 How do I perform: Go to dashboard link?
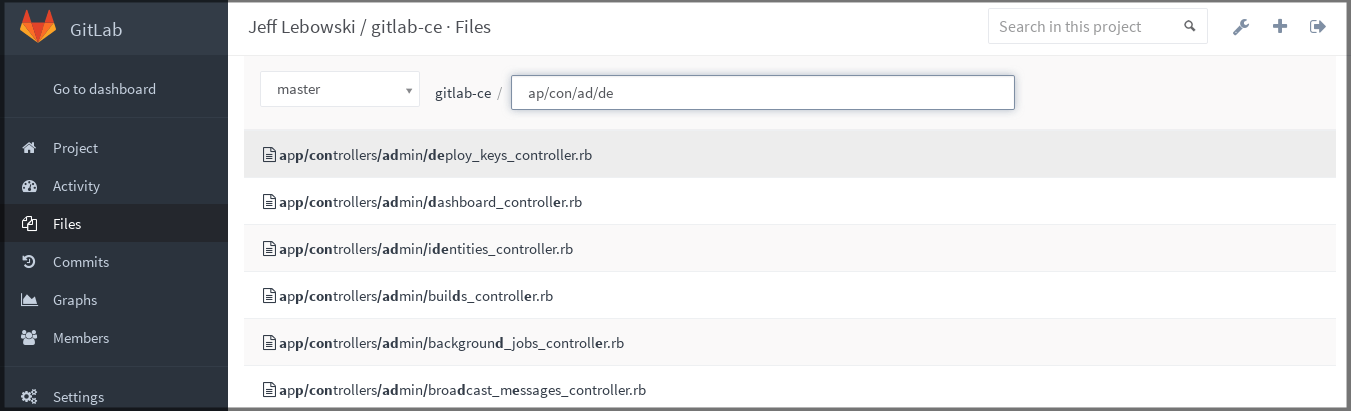click(x=104, y=89)
